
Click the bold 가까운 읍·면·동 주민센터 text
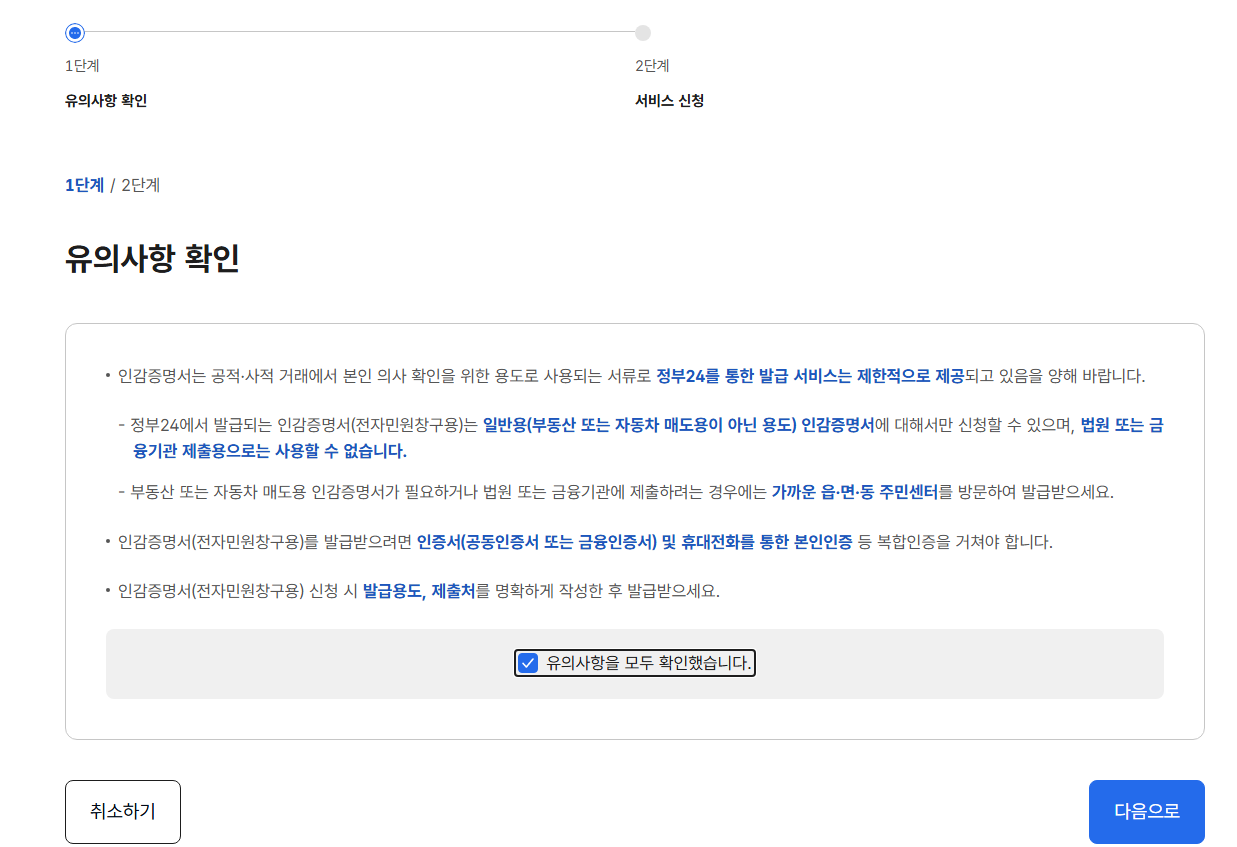point(854,492)
